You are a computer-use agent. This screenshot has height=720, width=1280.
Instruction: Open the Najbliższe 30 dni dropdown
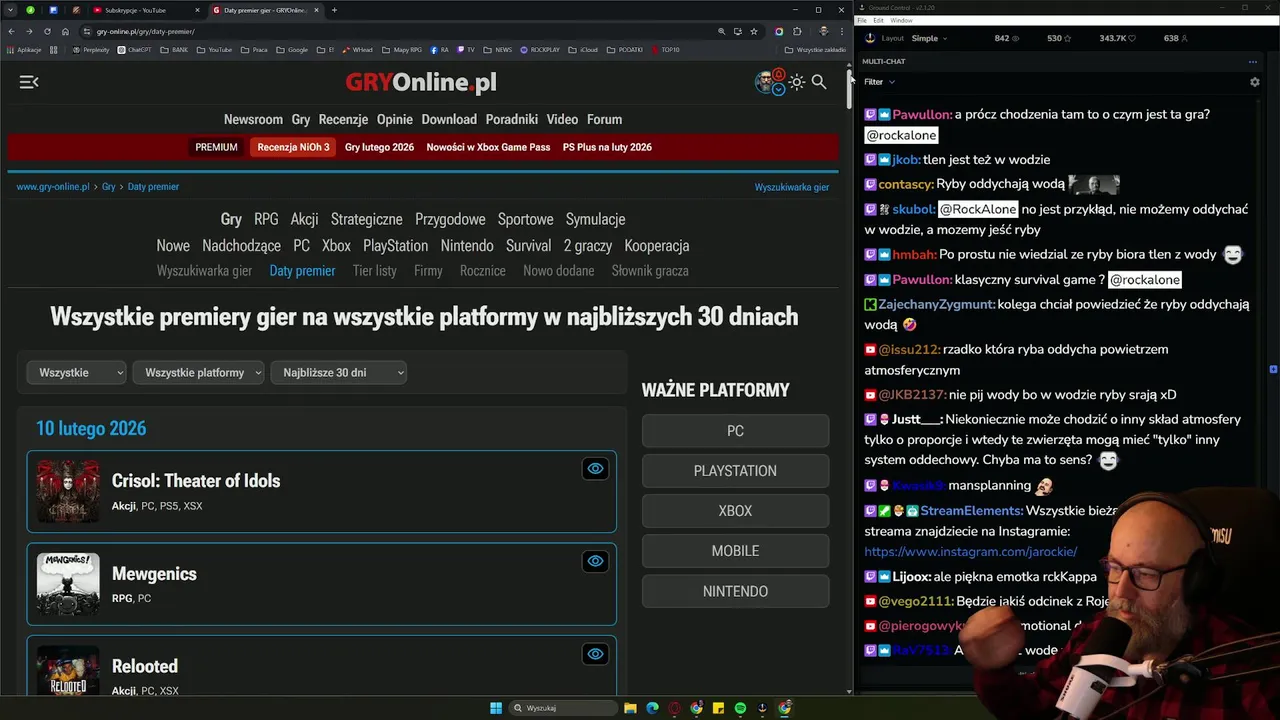point(339,372)
